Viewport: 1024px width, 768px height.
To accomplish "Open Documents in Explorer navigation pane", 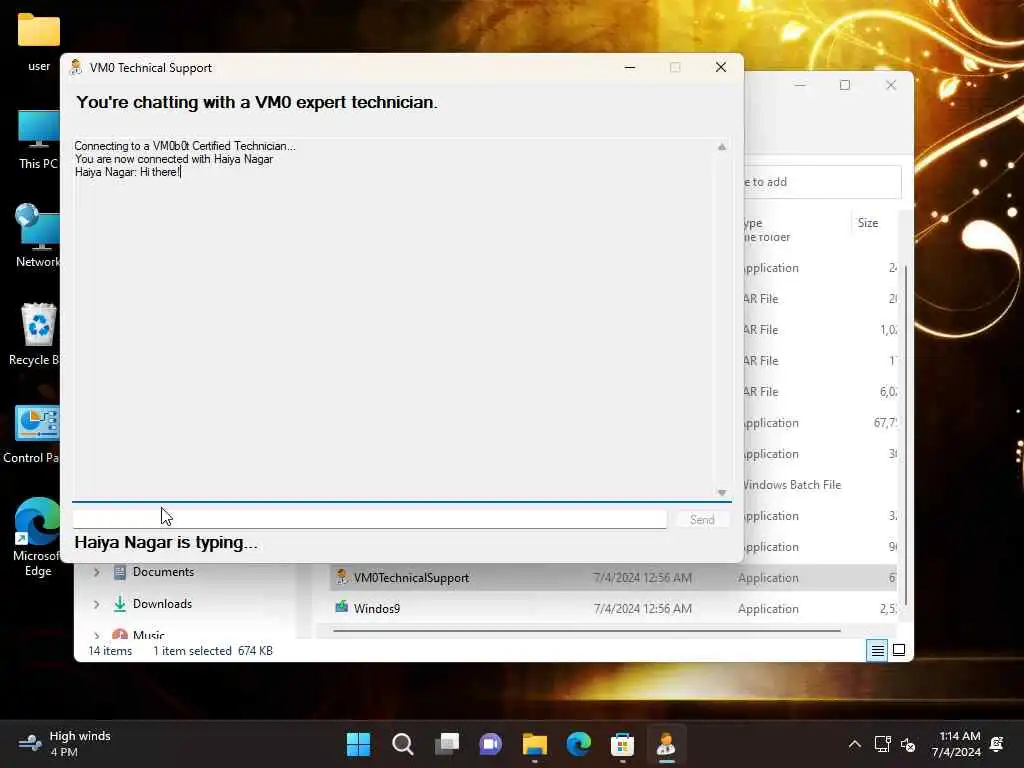I will 163,571.
